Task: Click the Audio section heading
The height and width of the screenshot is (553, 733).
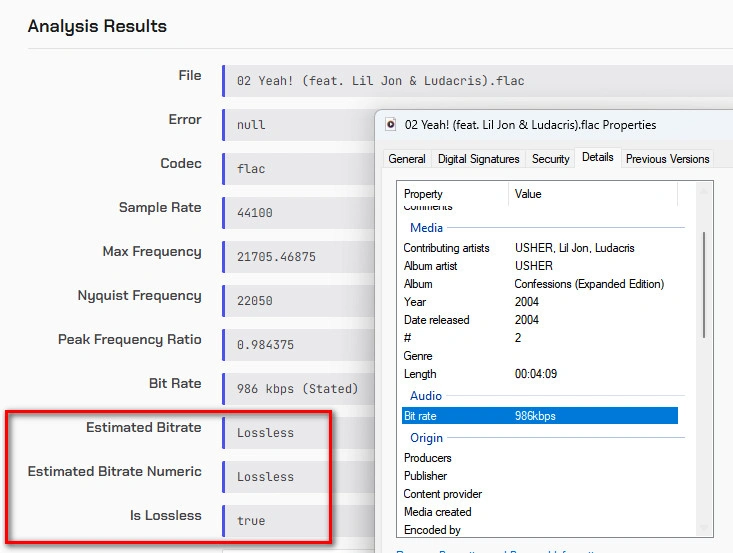Action: click(425, 396)
